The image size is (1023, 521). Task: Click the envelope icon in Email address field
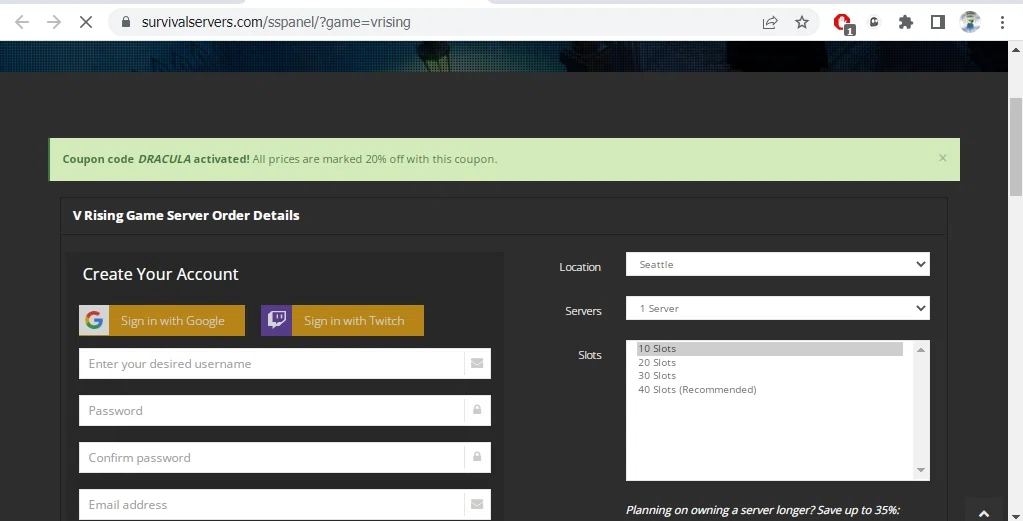[x=477, y=504]
